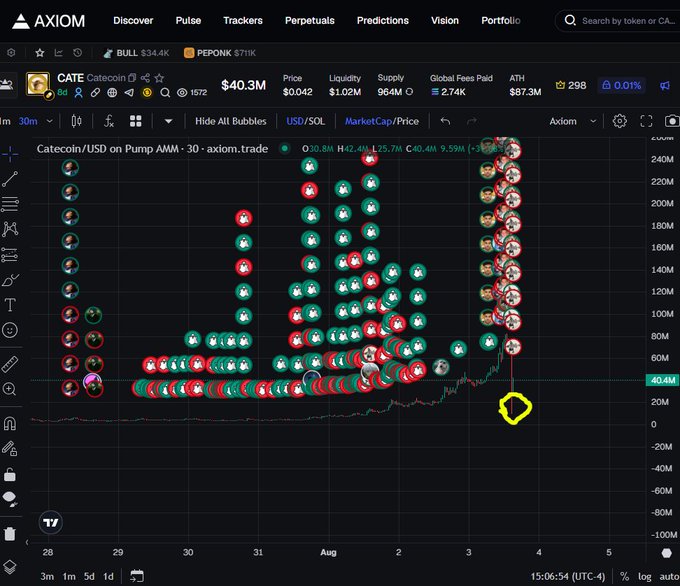
Task: Open the Telegram icon for CATE
Action: tap(129, 92)
